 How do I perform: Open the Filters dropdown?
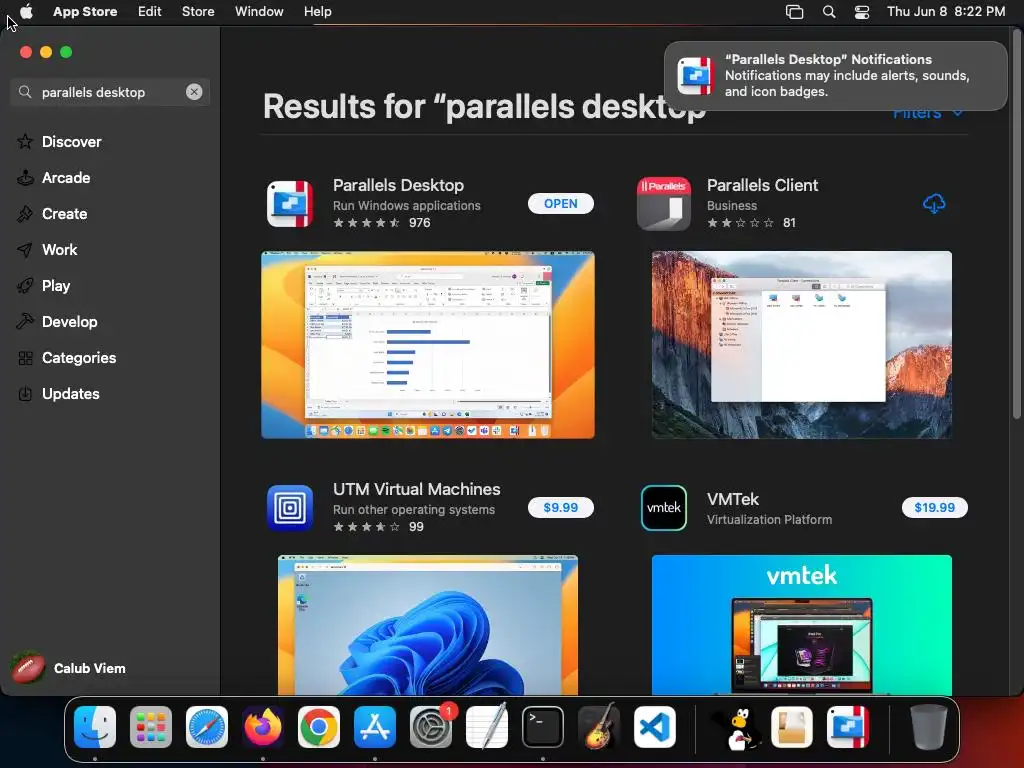927,113
